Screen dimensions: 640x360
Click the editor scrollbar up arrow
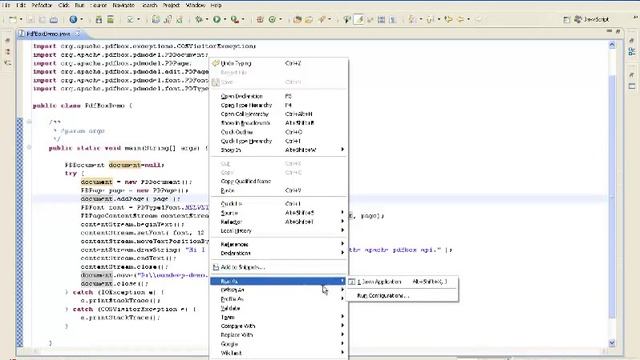[x=612, y=45]
